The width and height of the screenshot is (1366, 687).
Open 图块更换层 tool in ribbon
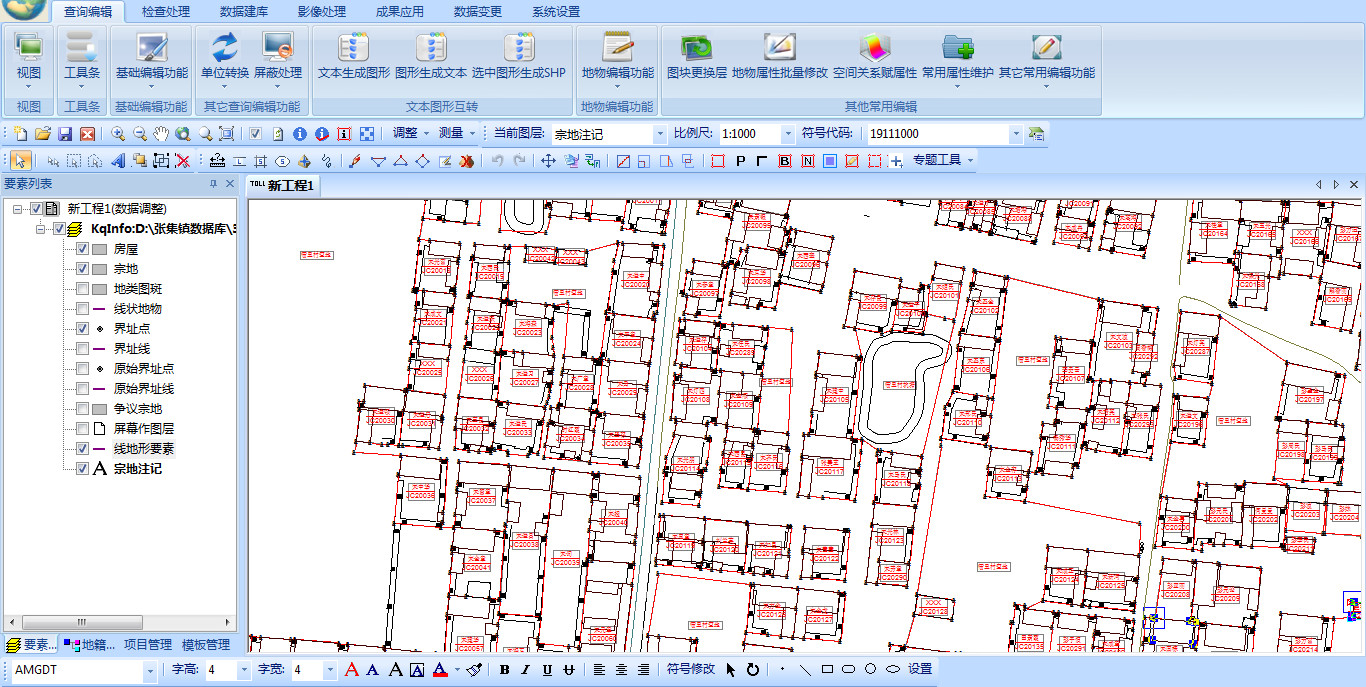(697, 56)
